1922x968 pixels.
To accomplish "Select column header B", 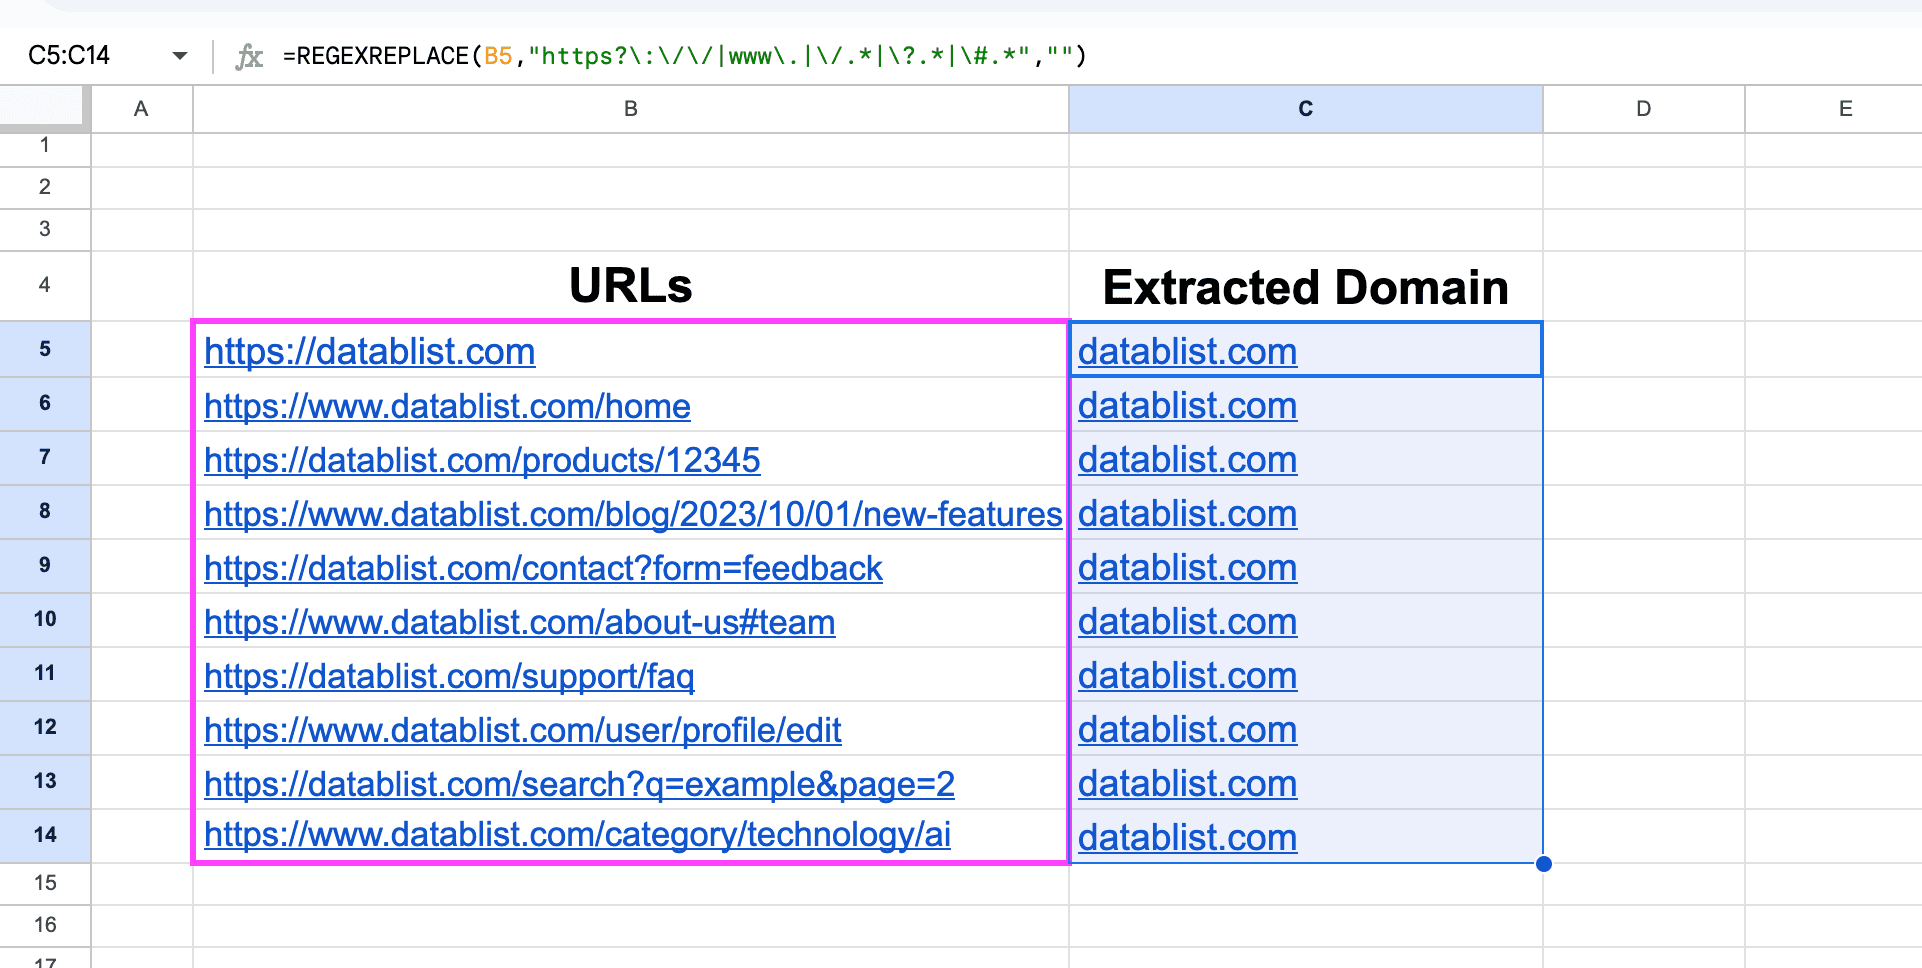I will click(x=629, y=109).
